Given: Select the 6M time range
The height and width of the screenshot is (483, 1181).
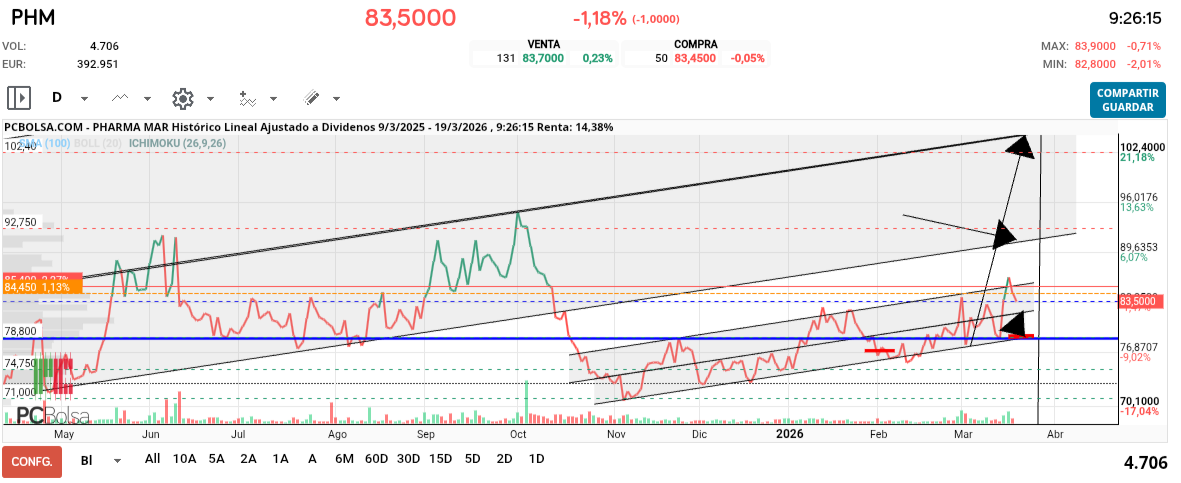Looking at the screenshot, I should point(344,458).
